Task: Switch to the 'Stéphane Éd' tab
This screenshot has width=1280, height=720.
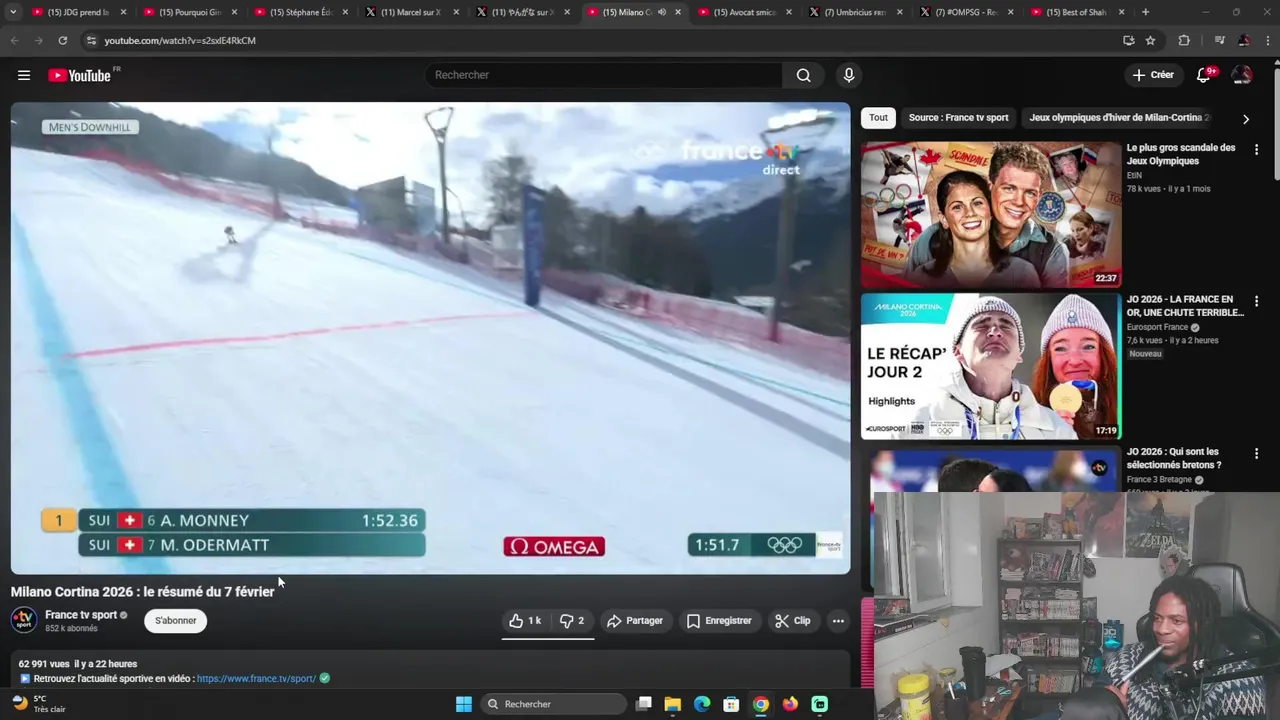Action: pyautogui.click(x=301, y=12)
